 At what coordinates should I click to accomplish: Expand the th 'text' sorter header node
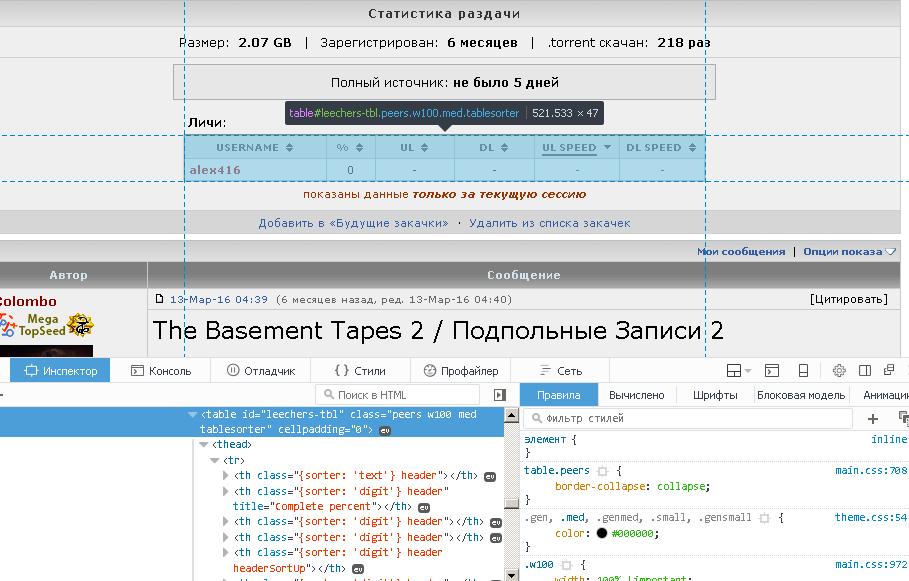[226, 476]
